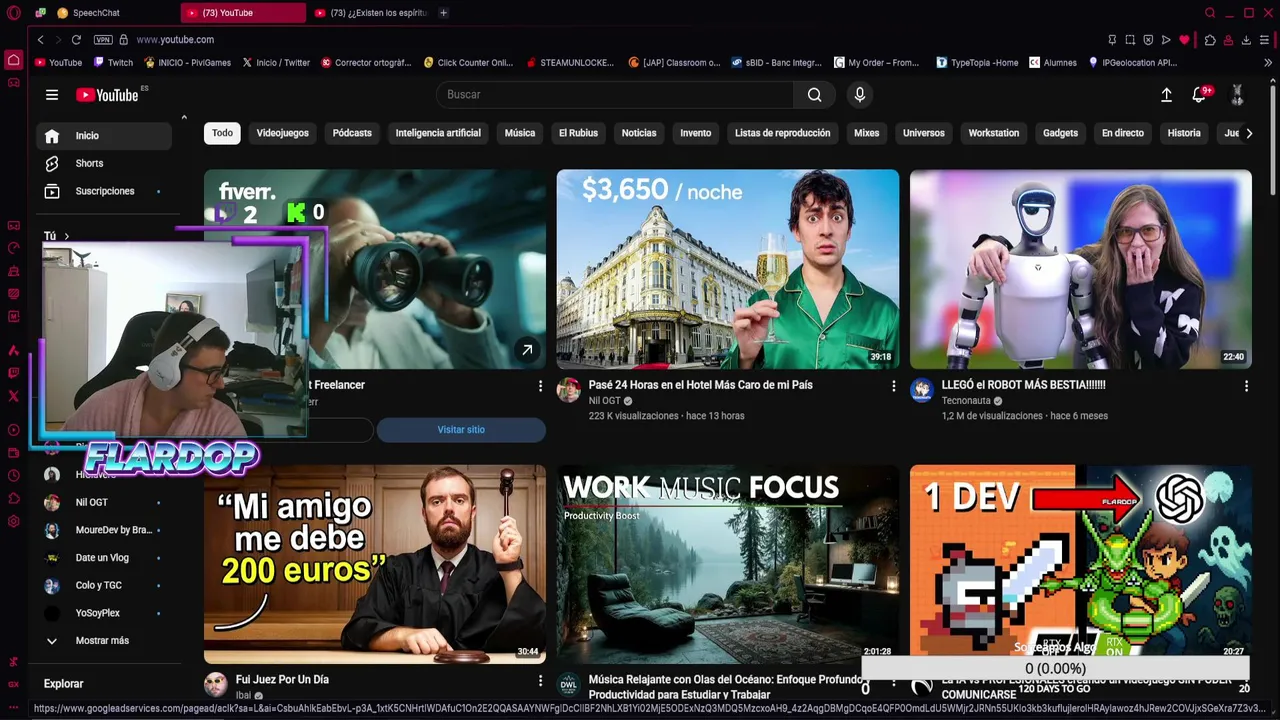The width and height of the screenshot is (1280, 720).
Task: Click the pinboard pin icon in address bar
Action: (x=1112, y=40)
